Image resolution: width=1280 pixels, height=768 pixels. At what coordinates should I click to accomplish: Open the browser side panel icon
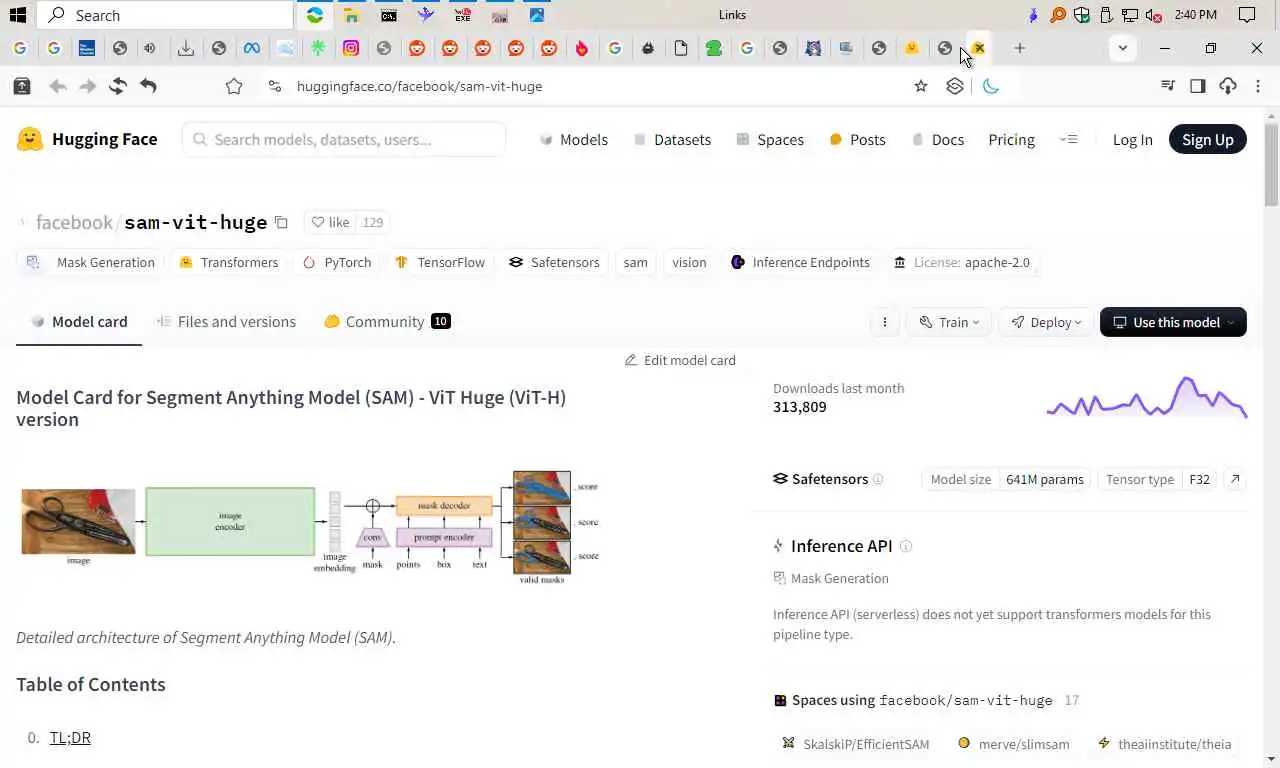[x=1197, y=86]
